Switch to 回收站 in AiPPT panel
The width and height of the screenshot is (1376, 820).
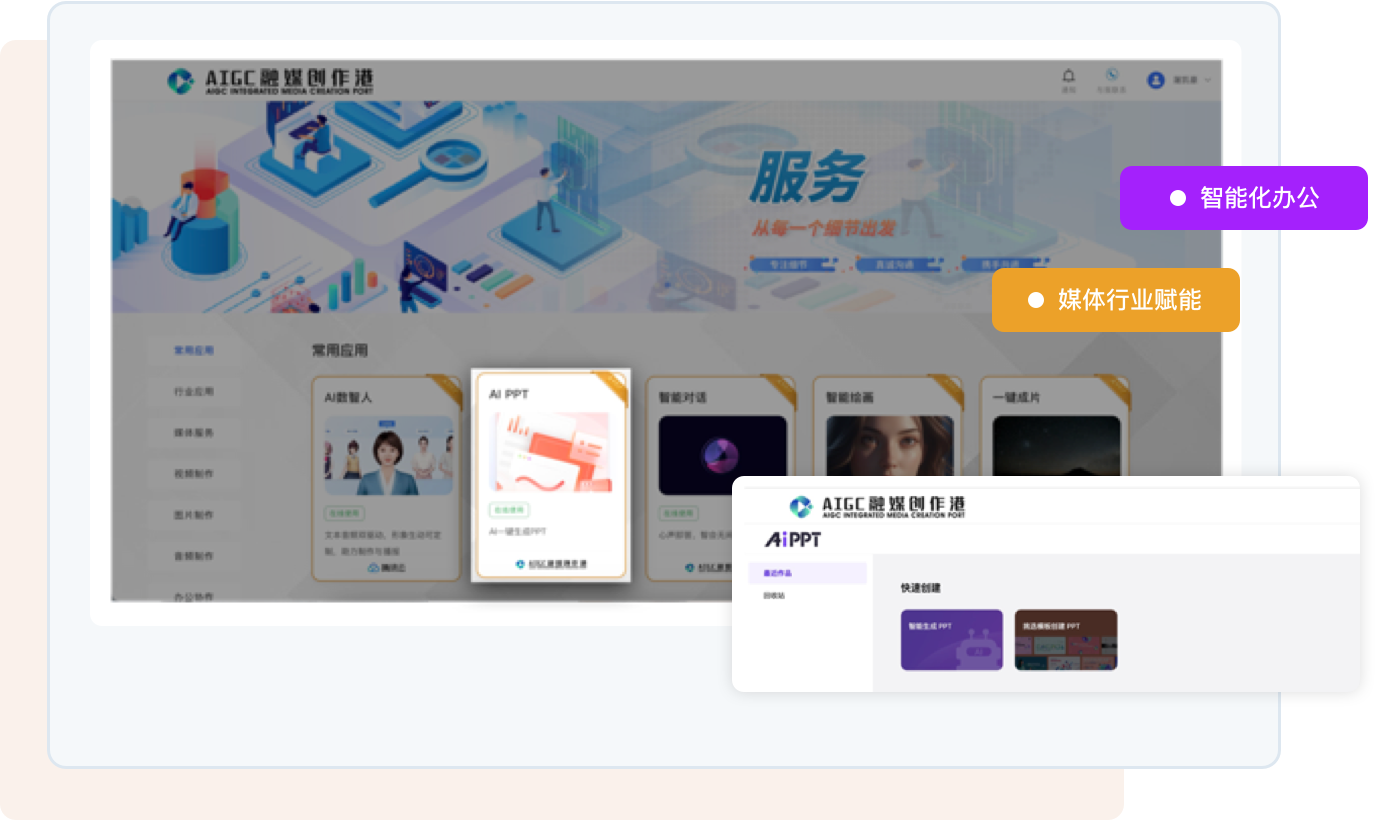coord(775,596)
